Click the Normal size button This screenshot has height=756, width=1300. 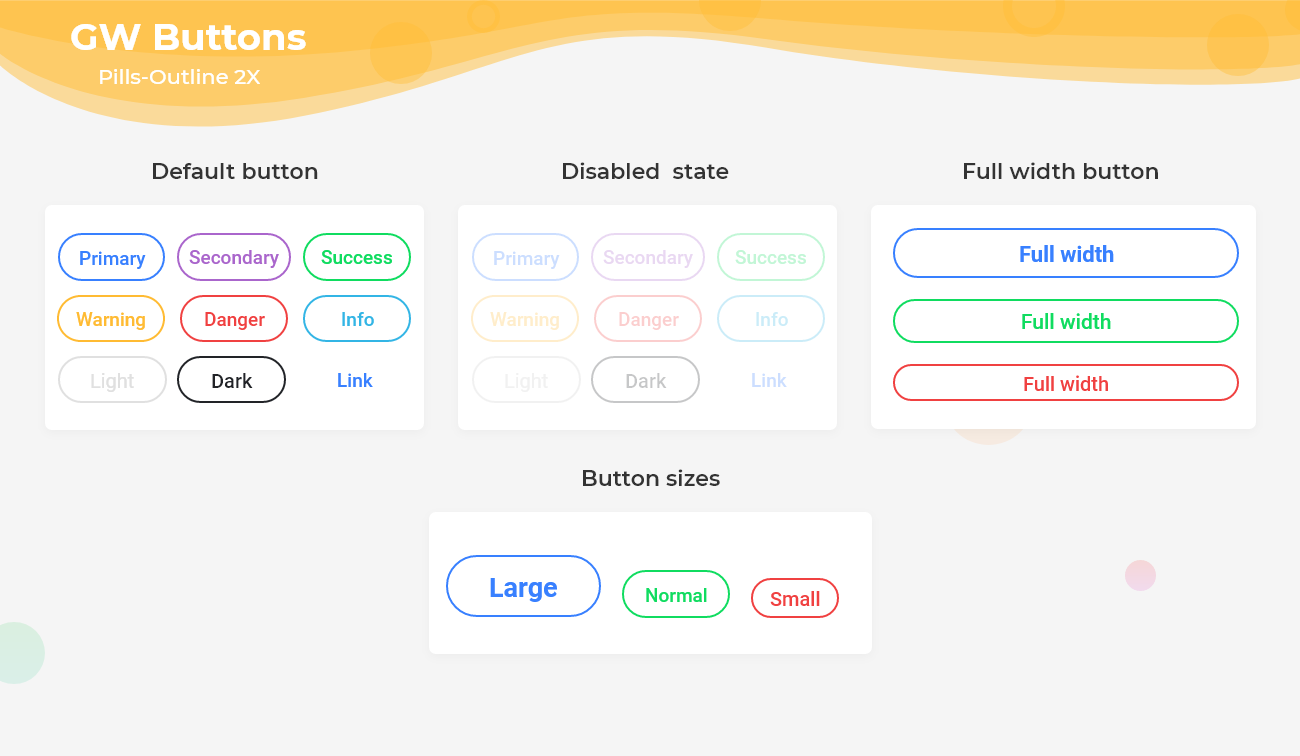pyautogui.click(x=676, y=594)
